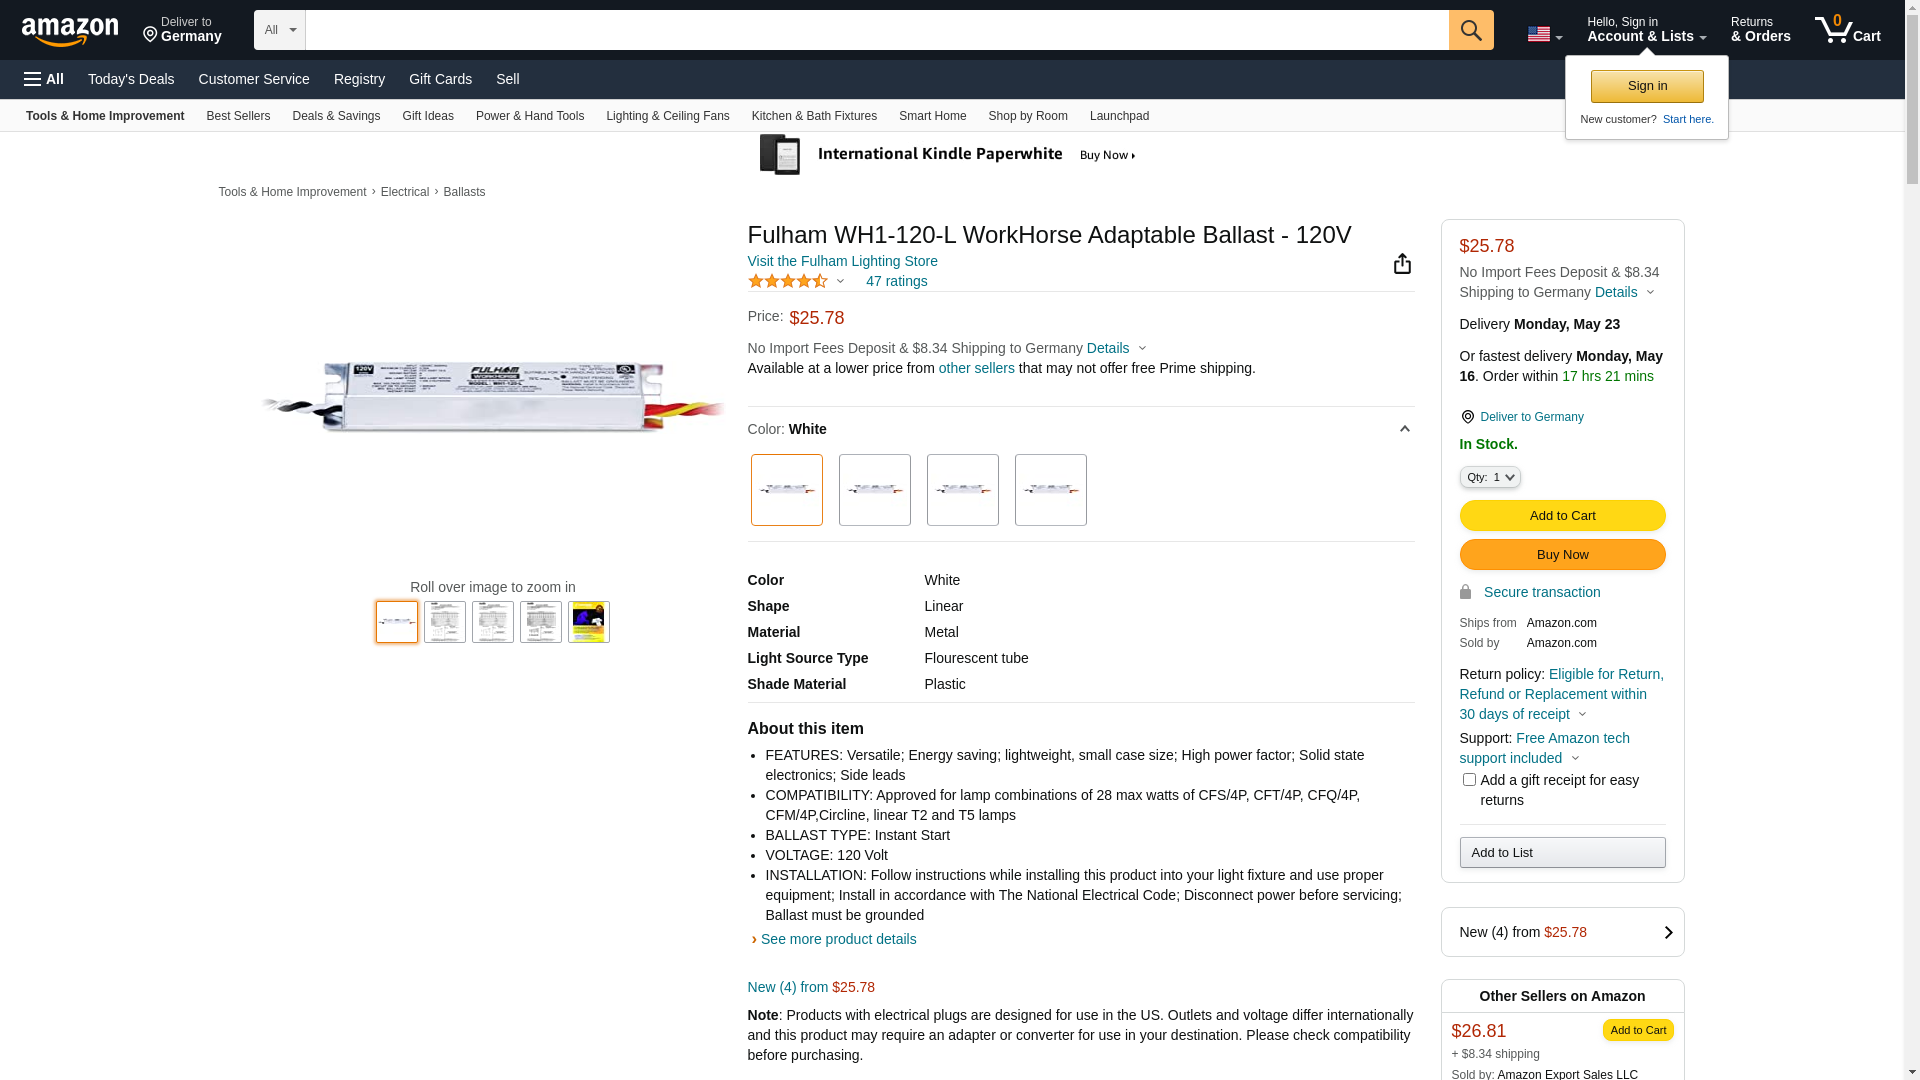1920x1080 pixels.
Task: Open Today's Deals menu item
Action: pos(131,79)
